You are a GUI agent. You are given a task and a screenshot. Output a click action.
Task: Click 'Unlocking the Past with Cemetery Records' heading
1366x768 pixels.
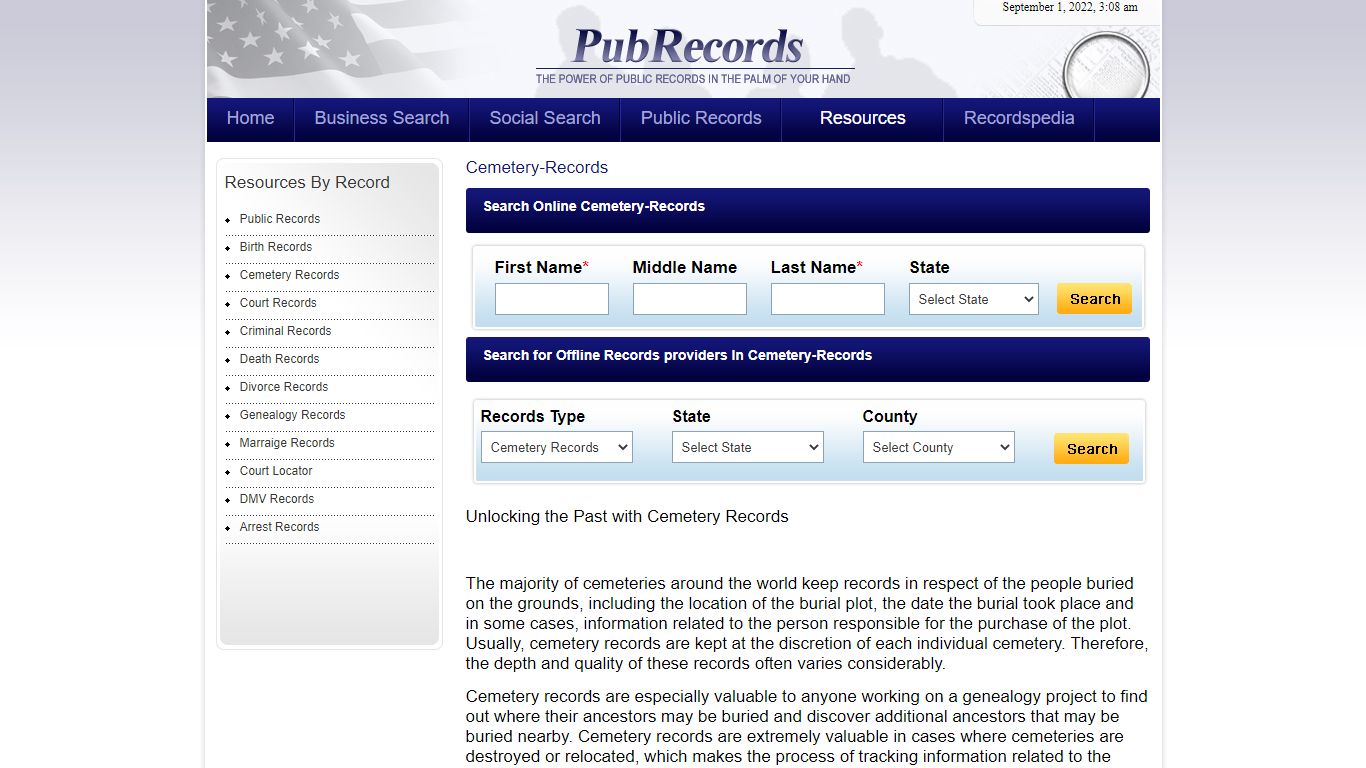click(627, 517)
